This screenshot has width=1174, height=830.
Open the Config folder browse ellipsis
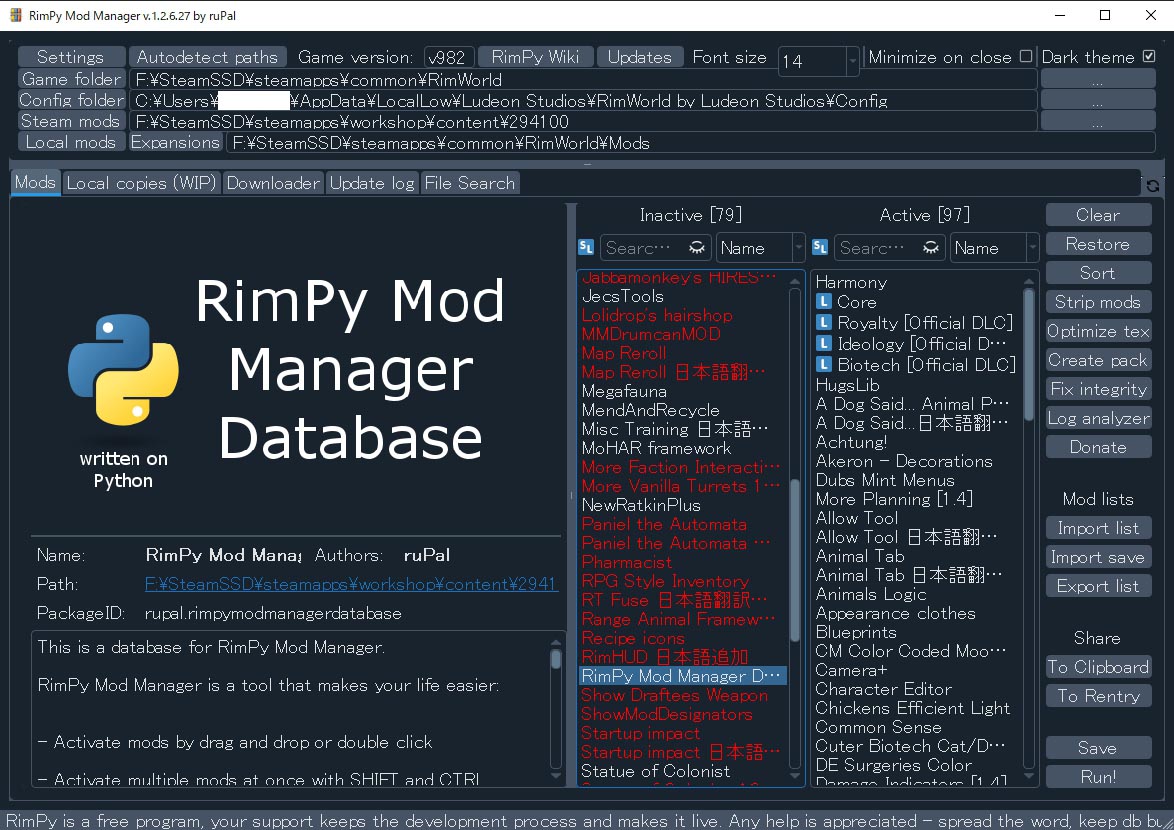tap(1098, 100)
